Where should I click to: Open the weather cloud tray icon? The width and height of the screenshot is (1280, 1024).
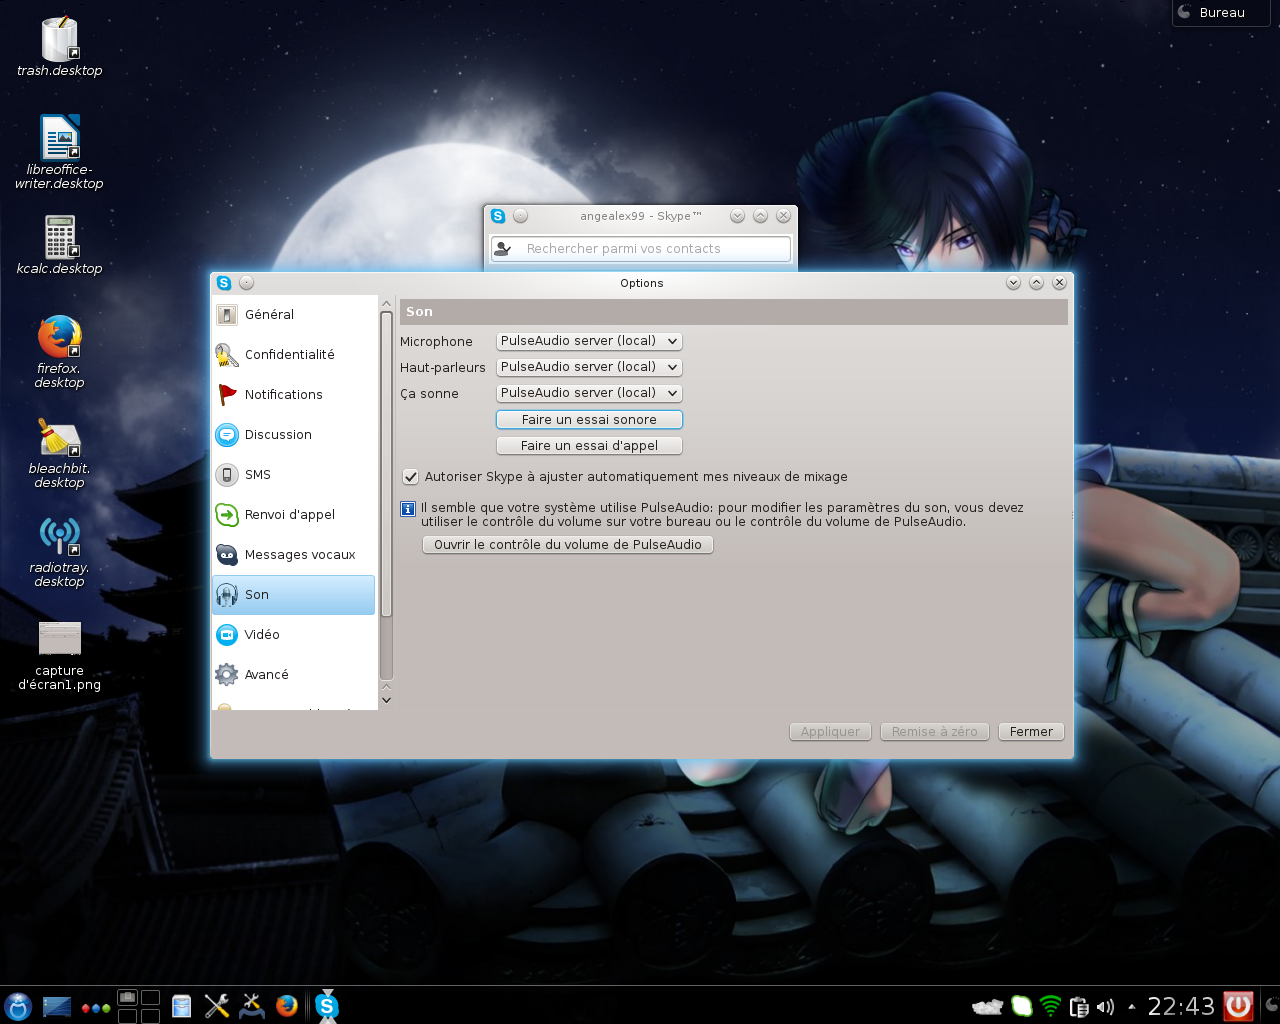point(987,1007)
